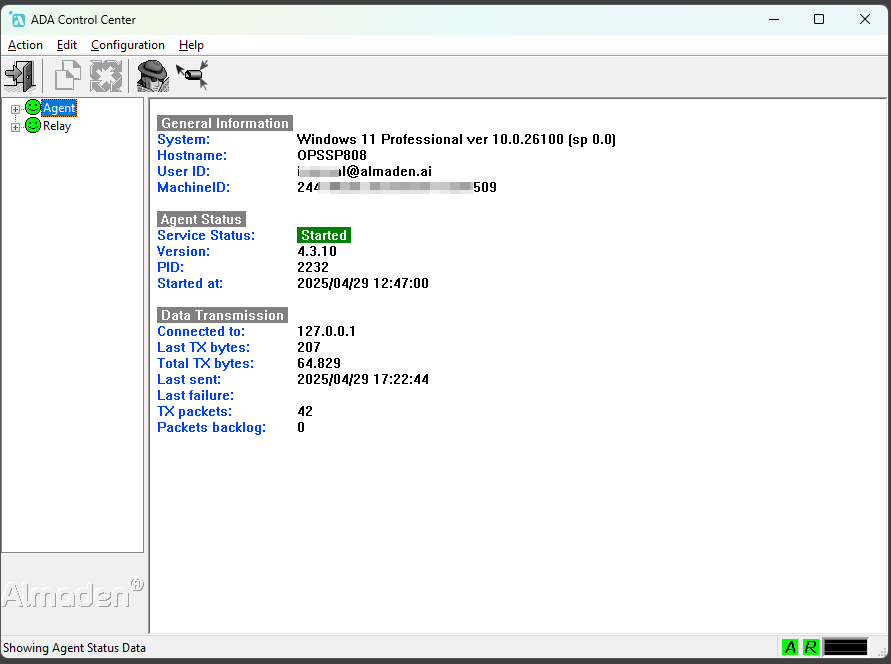
Task: Expand the Agent tree node
Action: tap(15, 107)
